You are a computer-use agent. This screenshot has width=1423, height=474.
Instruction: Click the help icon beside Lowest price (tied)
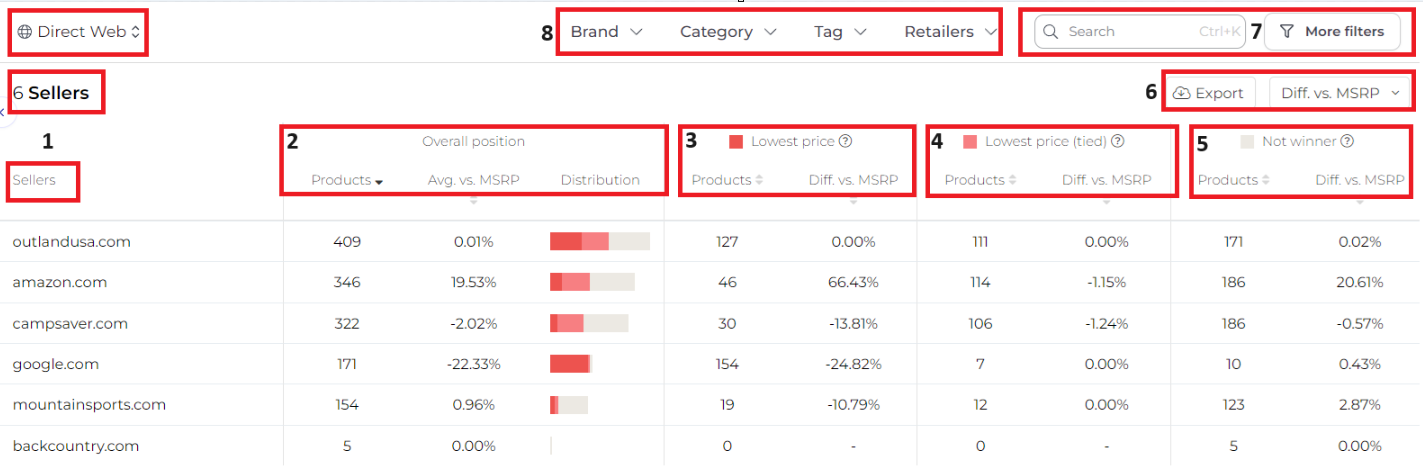tap(1118, 142)
